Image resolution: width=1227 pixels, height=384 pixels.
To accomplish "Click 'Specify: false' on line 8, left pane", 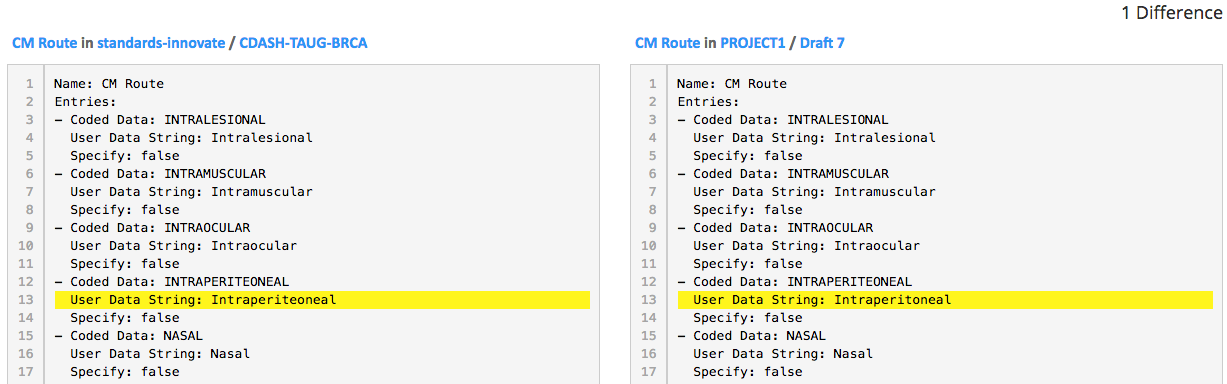I will coord(125,210).
